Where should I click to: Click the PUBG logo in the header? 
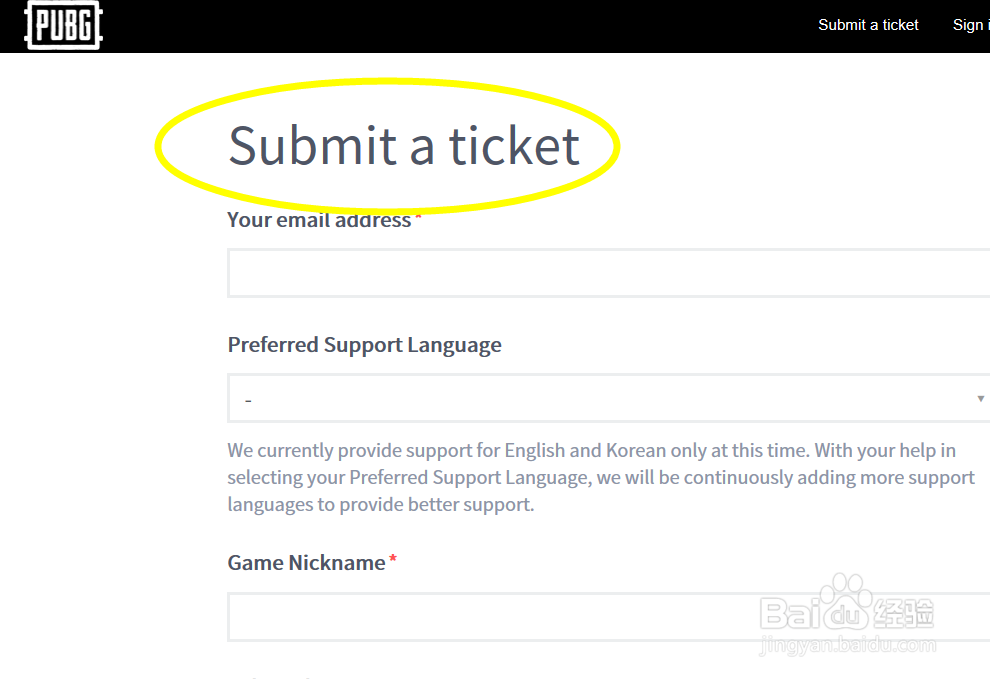pyautogui.click(x=64, y=26)
